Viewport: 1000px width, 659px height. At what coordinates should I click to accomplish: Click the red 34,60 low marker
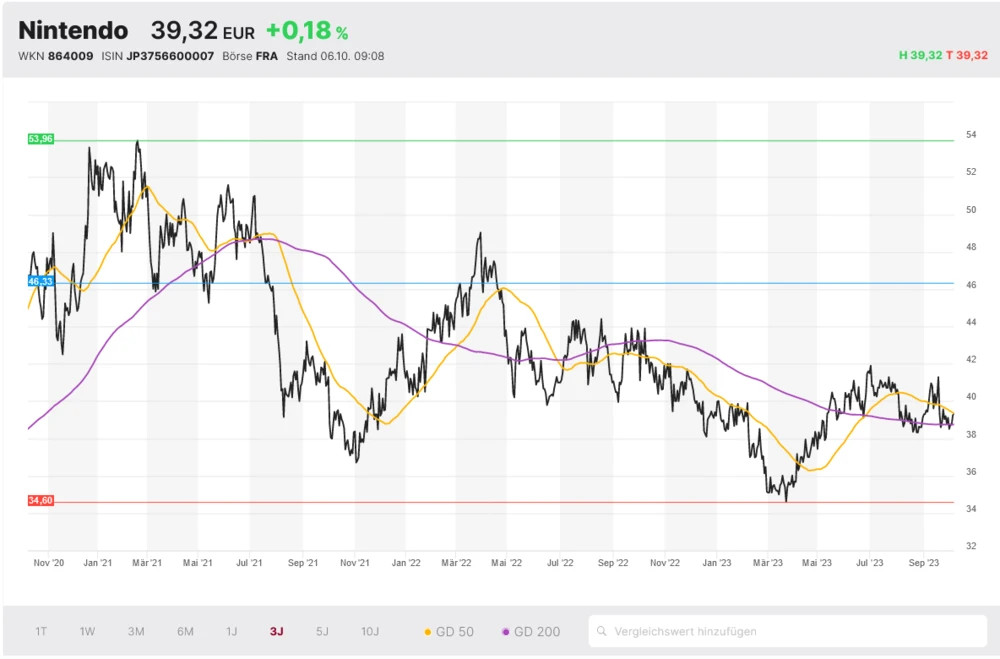pos(40,500)
